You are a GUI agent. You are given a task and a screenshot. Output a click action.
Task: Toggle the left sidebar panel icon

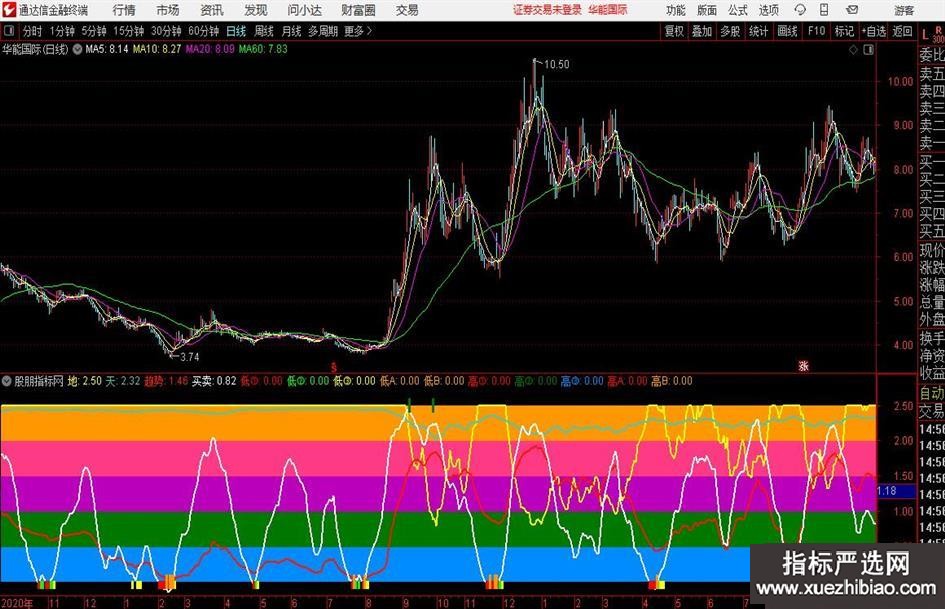pyautogui.click(x=9, y=31)
